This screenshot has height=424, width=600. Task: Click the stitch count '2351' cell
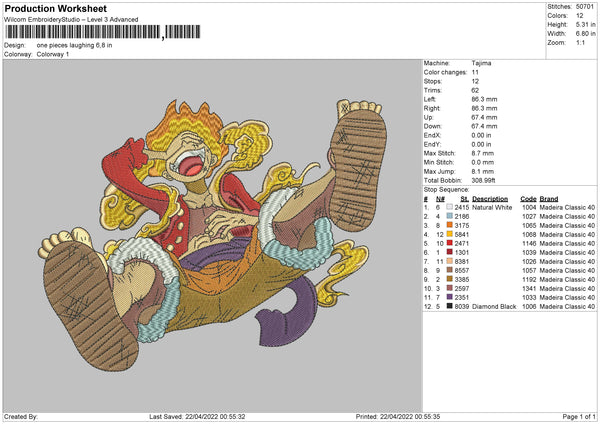coord(462,297)
